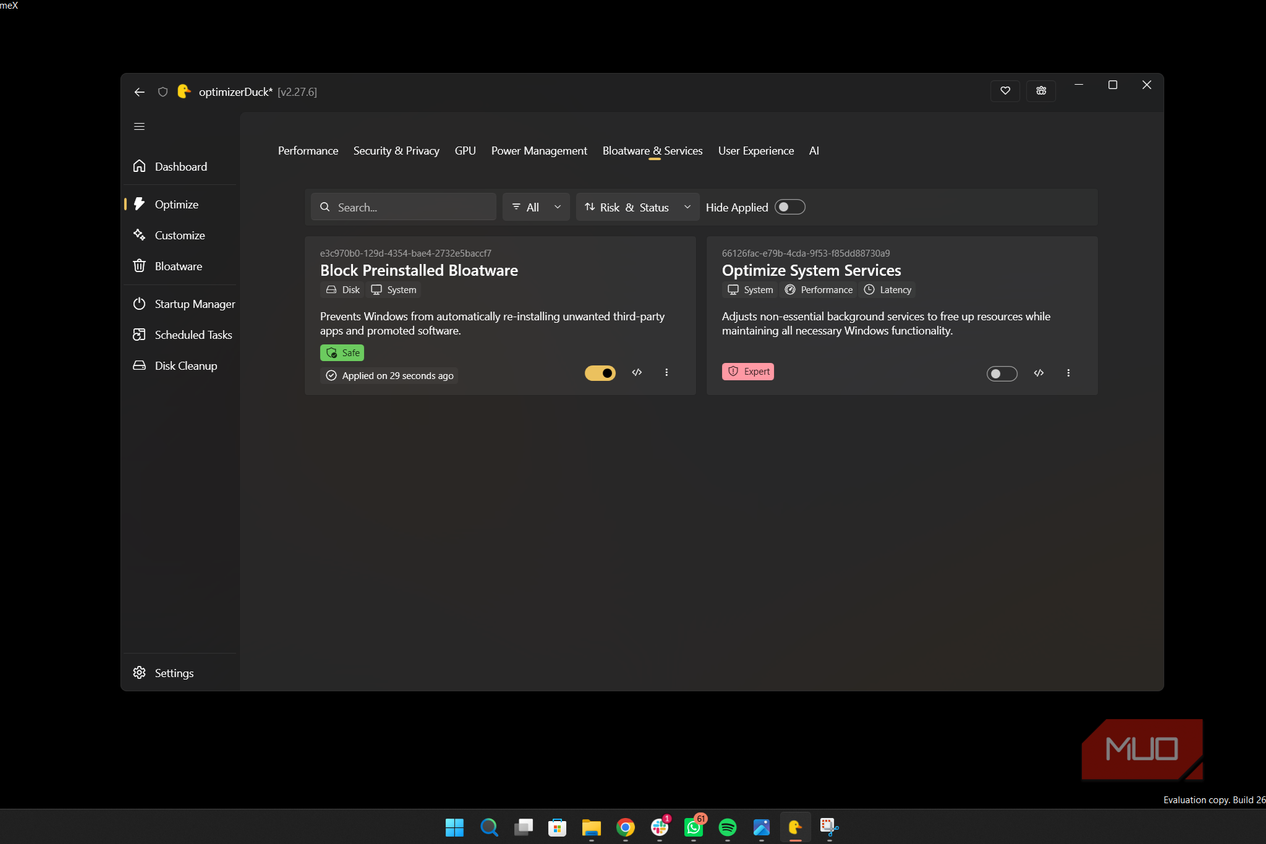Image resolution: width=1266 pixels, height=844 pixels.
Task: Click the optimizerDuck duck logo
Action: pos(184,91)
